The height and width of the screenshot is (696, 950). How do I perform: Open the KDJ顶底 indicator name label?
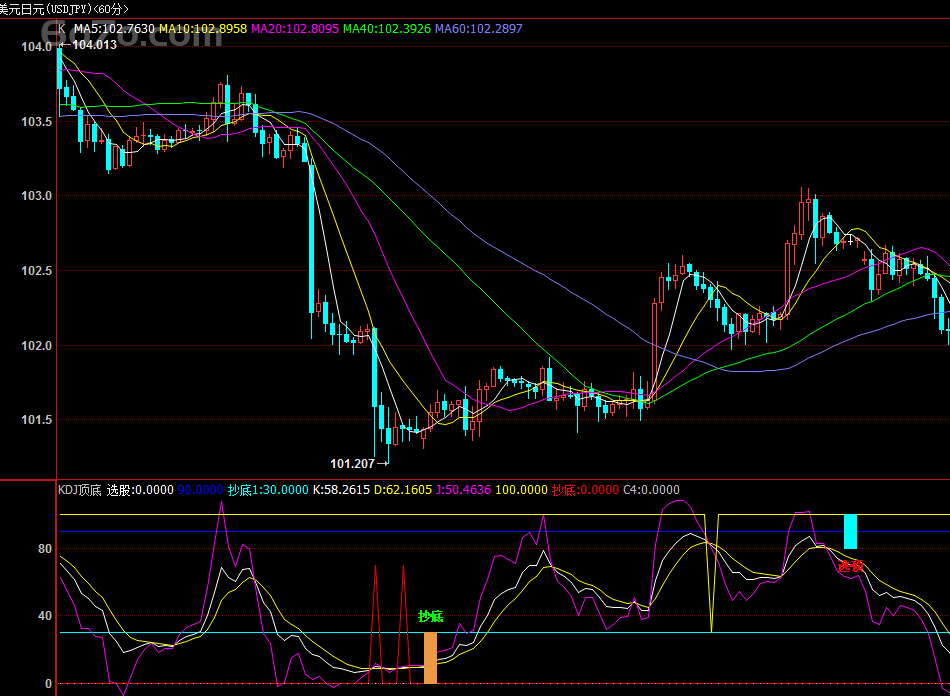[x=80, y=490]
